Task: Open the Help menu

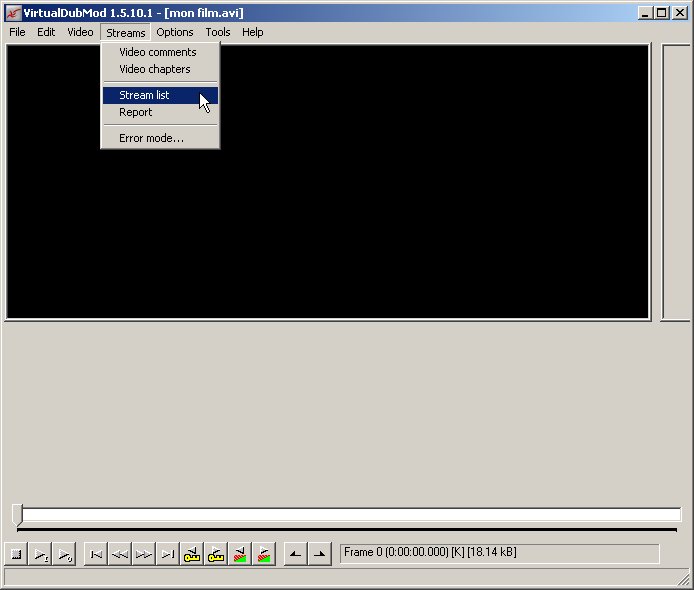Action: [x=253, y=32]
